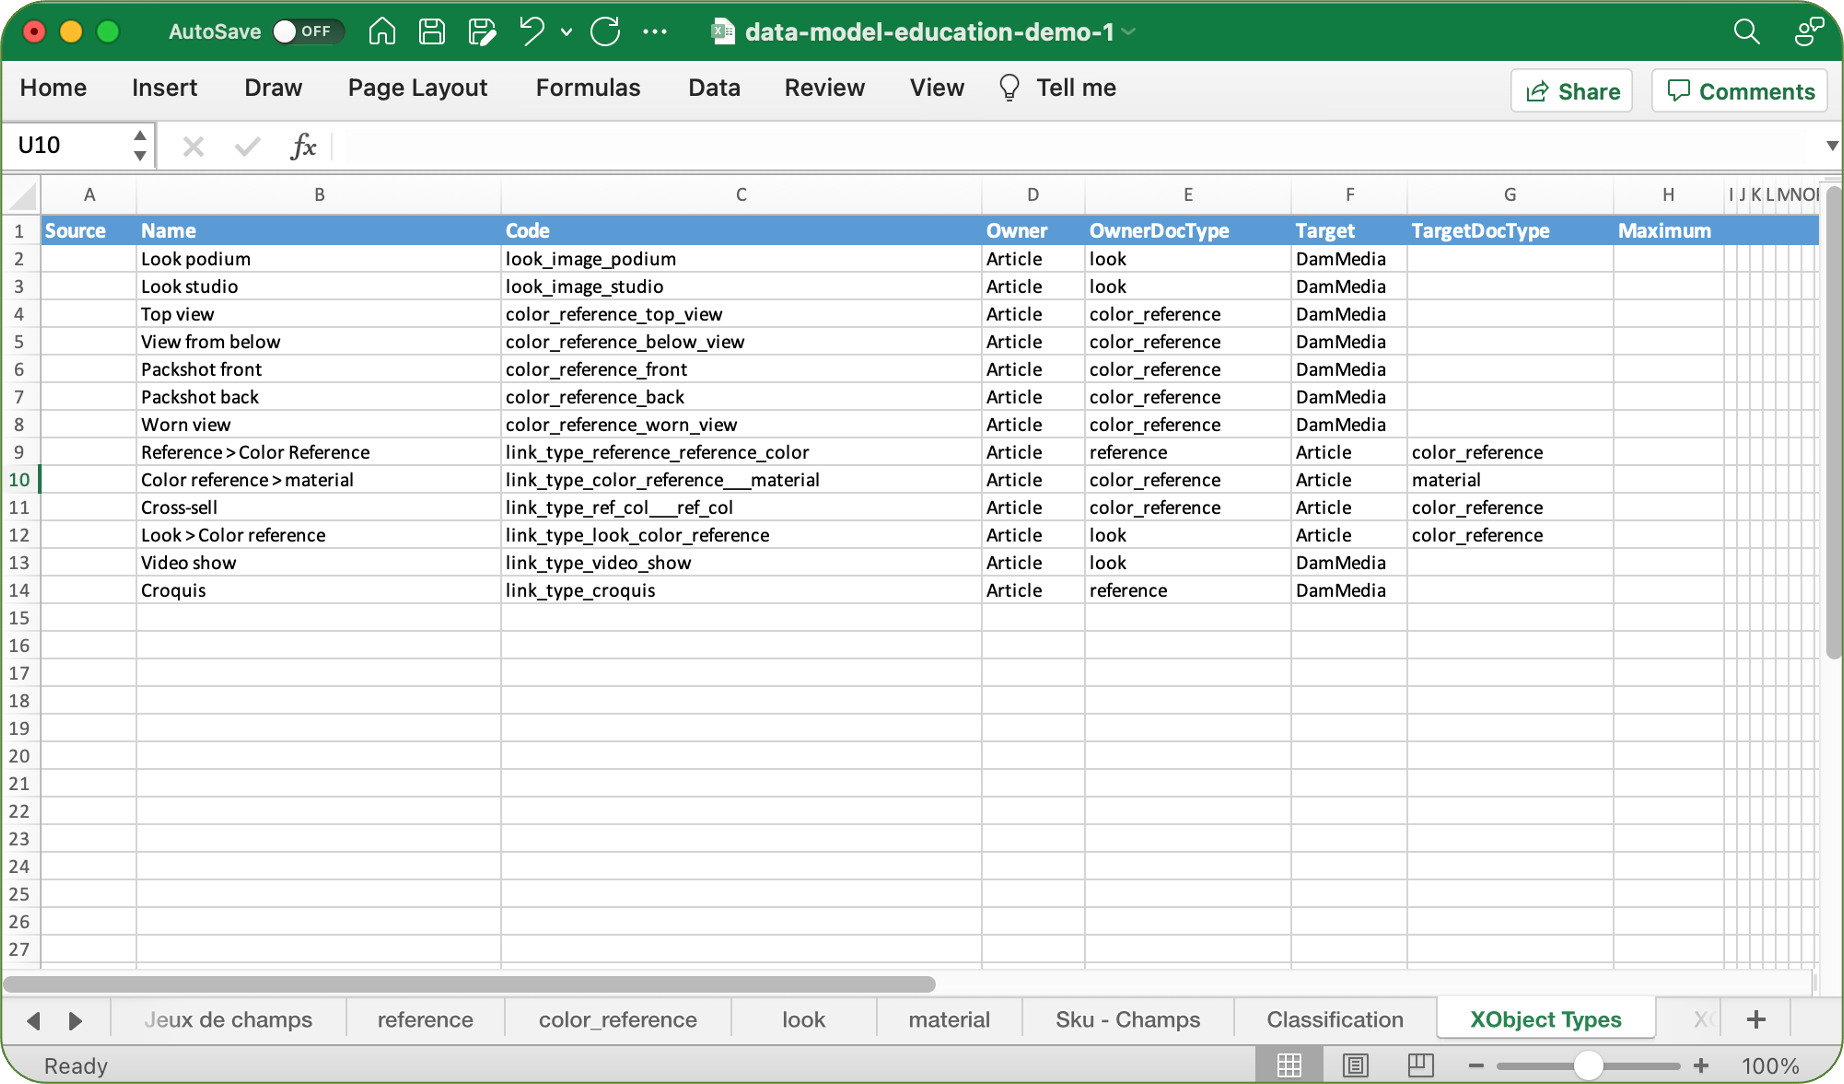Open the Undo history dropdown arrow
Image resolution: width=1844 pixels, height=1084 pixels.
tap(566, 32)
